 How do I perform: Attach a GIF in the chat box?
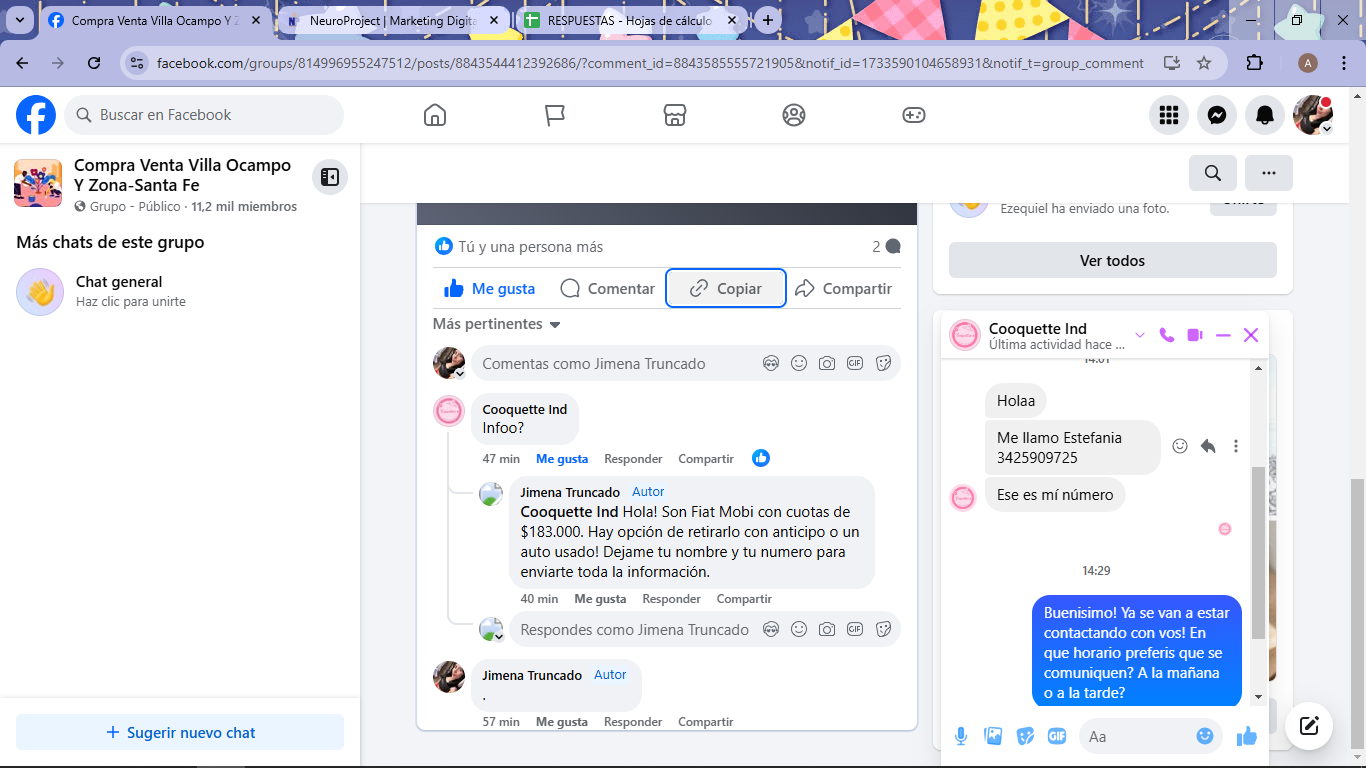1057,737
